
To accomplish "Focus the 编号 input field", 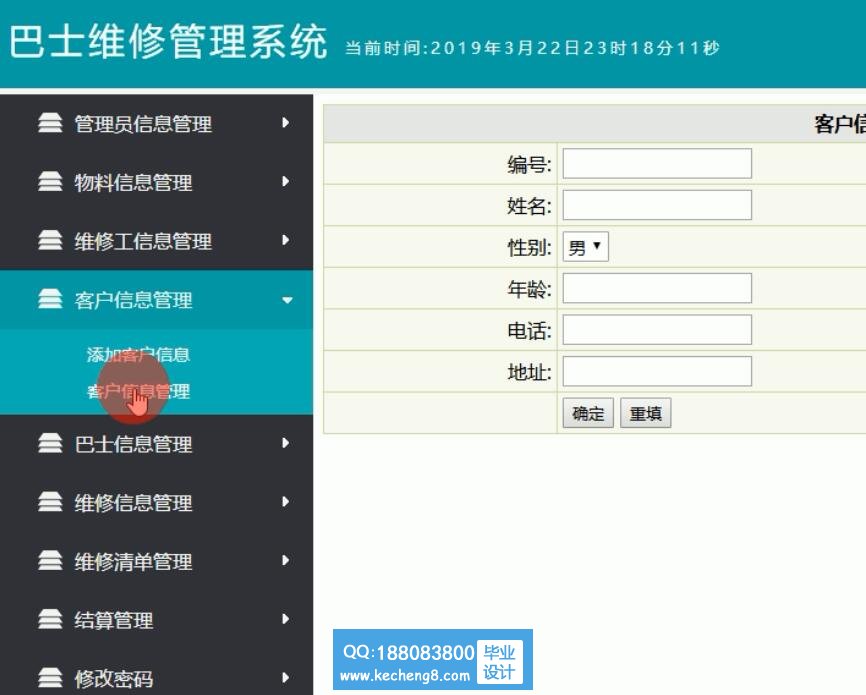I will (x=657, y=164).
